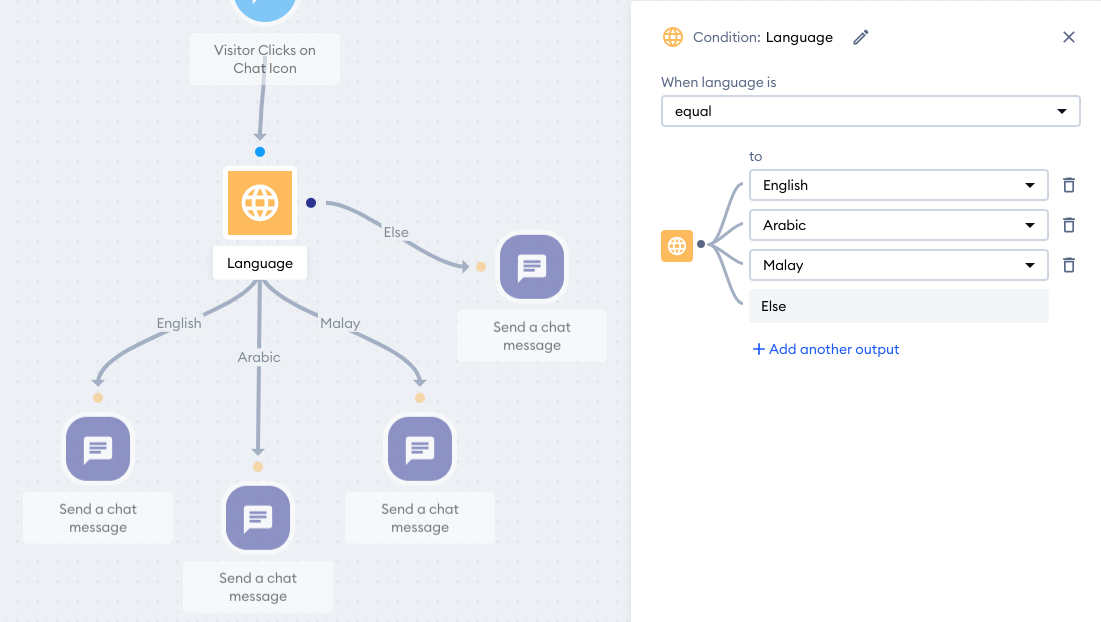Viewport: 1101px width, 622px height.
Task: Edit condition name with pencil icon
Action: 861,37
